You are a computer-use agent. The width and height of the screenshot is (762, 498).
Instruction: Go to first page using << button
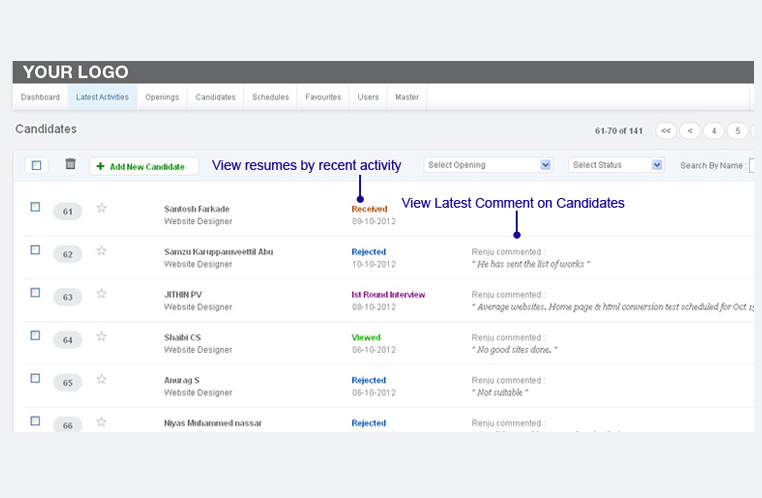tap(666, 131)
